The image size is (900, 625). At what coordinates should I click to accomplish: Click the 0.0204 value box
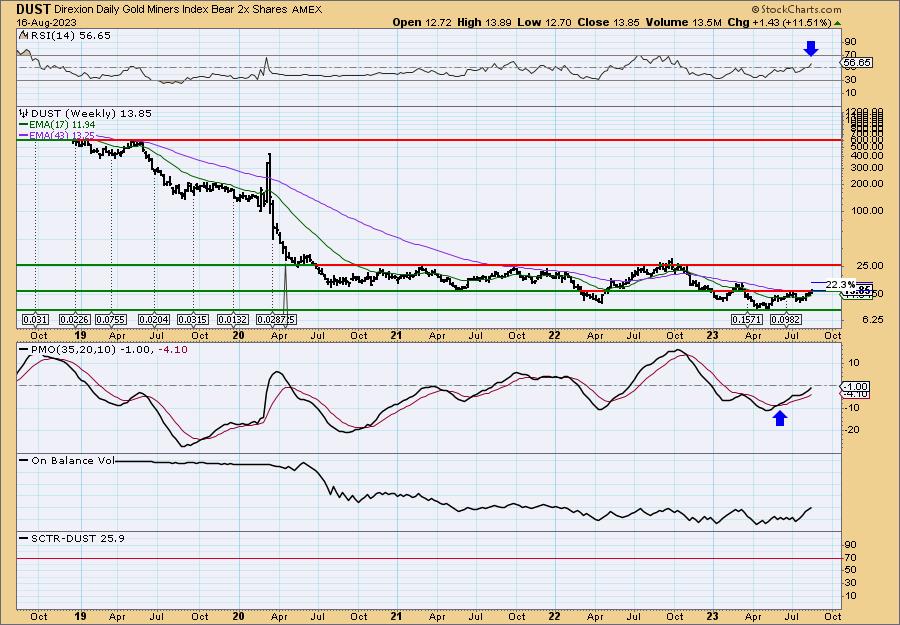pyautogui.click(x=154, y=319)
